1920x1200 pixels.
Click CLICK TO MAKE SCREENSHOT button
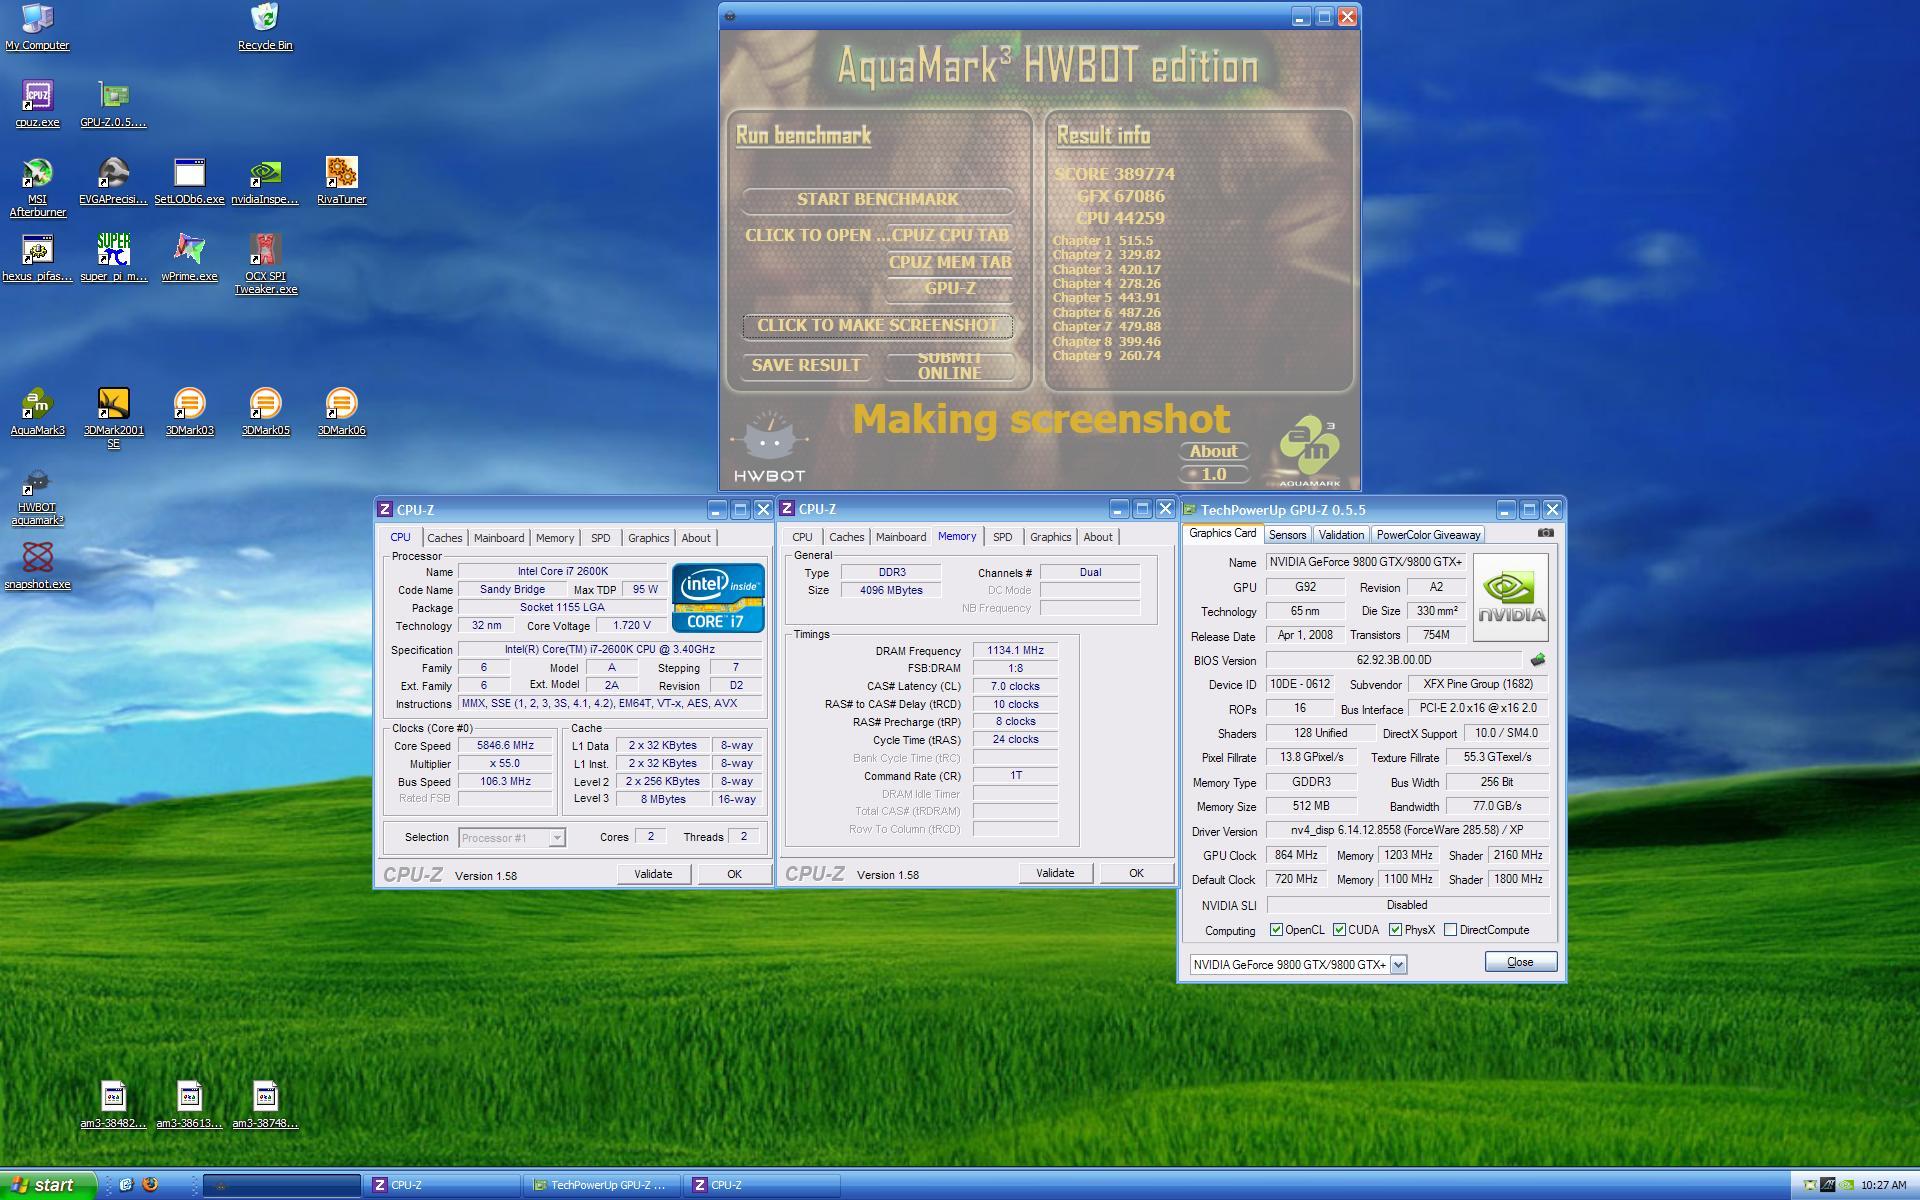pos(877,326)
